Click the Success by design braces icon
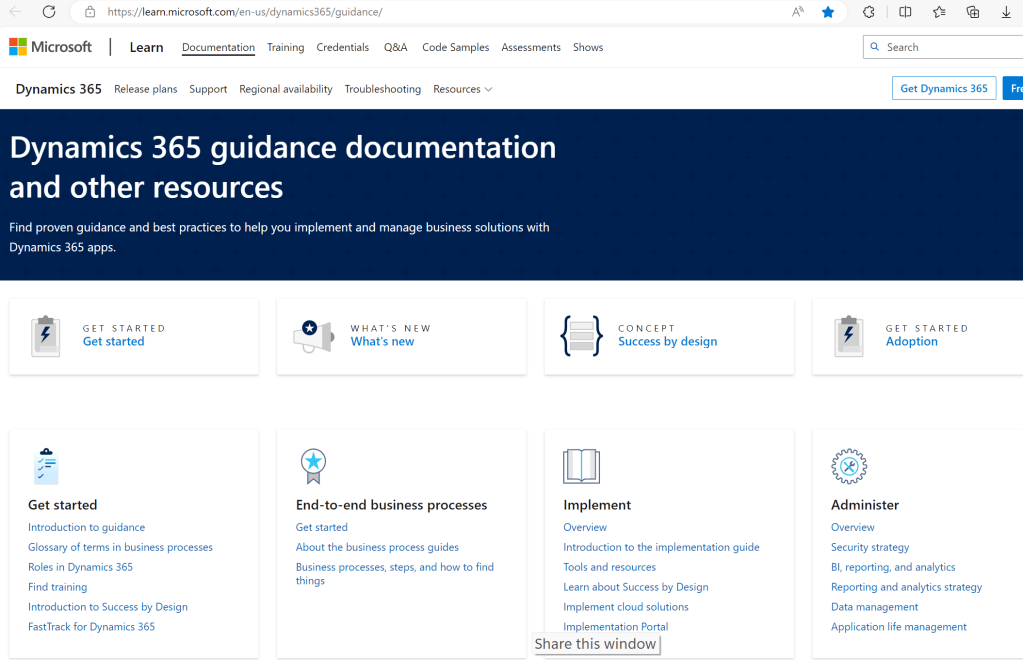 click(x=581, y=336)
